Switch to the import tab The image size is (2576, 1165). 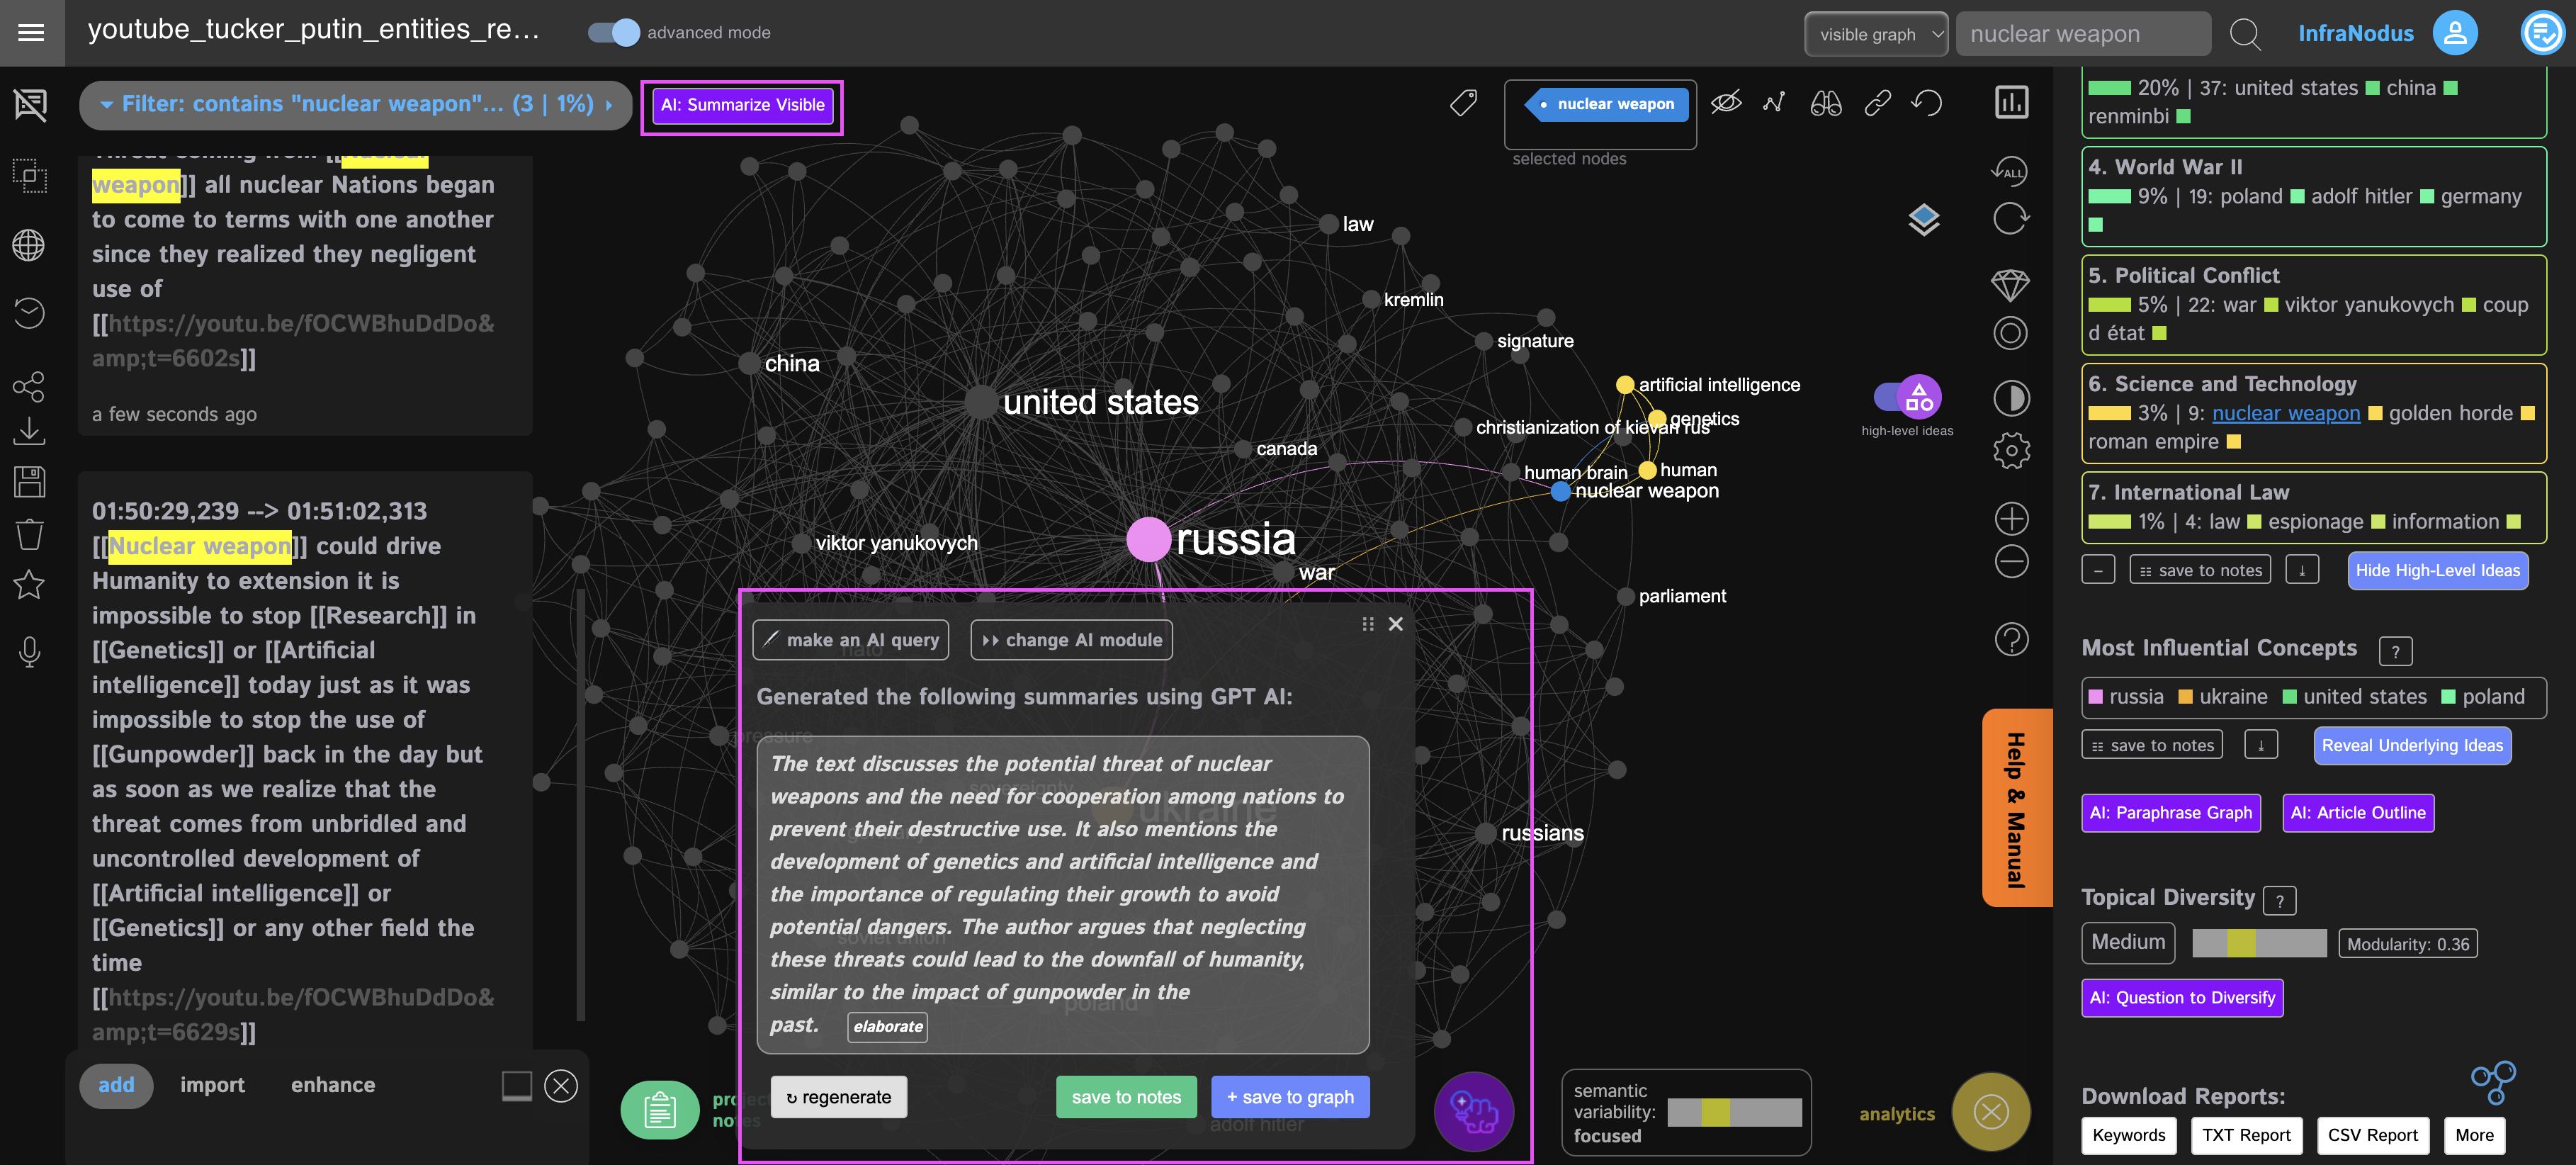212,1085
